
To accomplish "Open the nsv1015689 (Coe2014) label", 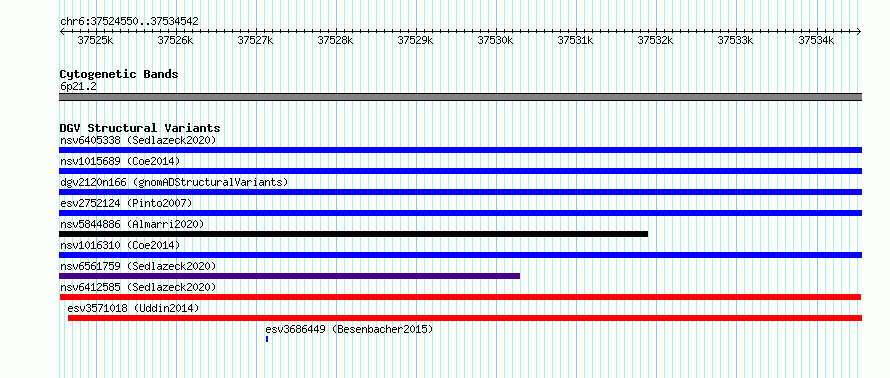I will click(120, 161).
